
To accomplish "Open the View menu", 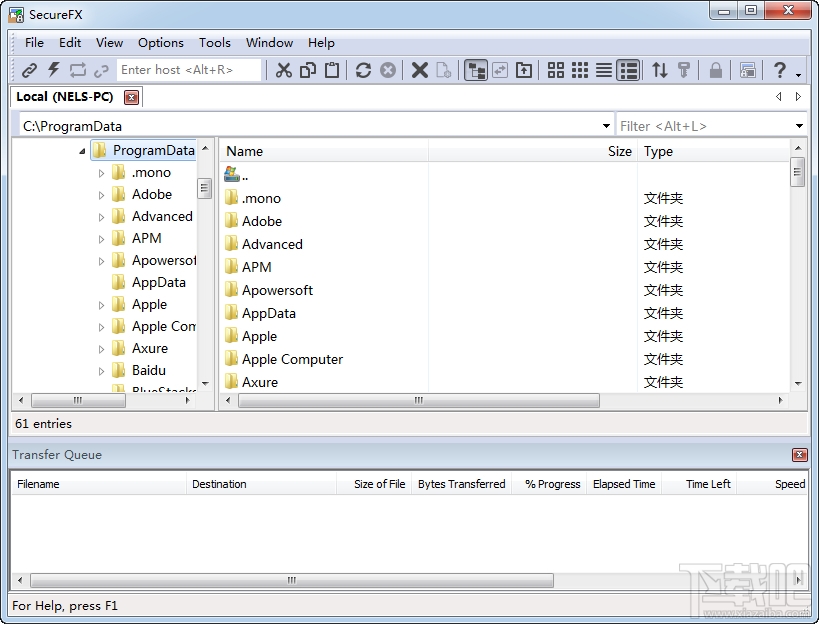I will click(x=109, y=43).
